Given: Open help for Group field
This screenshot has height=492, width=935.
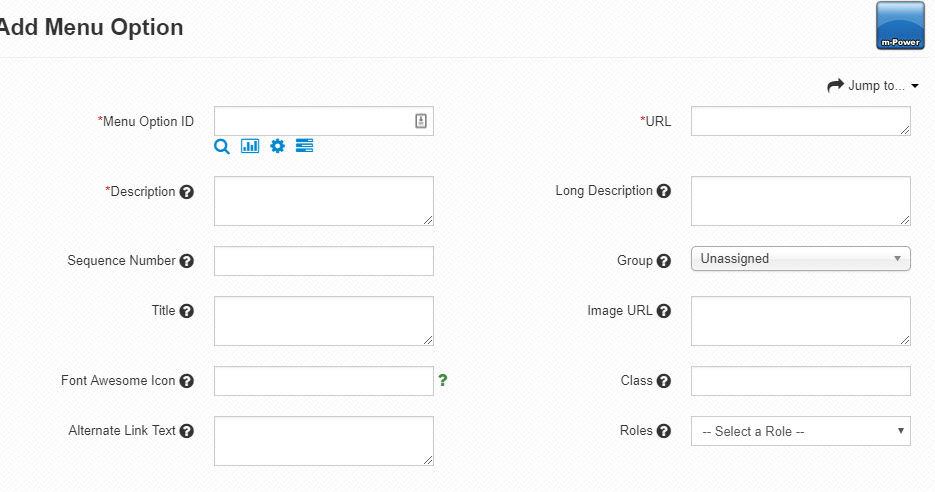Looking at the screenshot, I should 664,261.
